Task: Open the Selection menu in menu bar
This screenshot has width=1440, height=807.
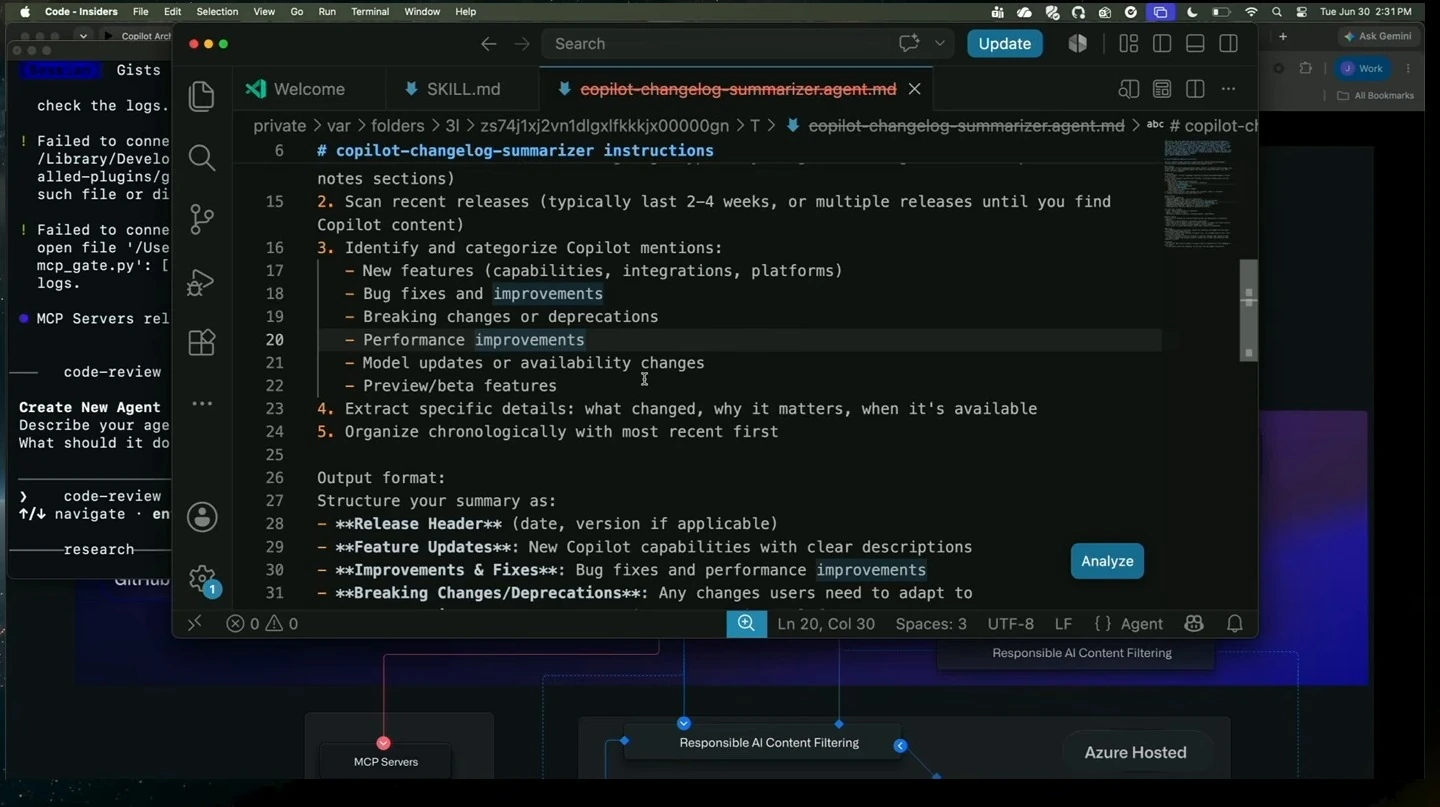Action: [217, 12]
